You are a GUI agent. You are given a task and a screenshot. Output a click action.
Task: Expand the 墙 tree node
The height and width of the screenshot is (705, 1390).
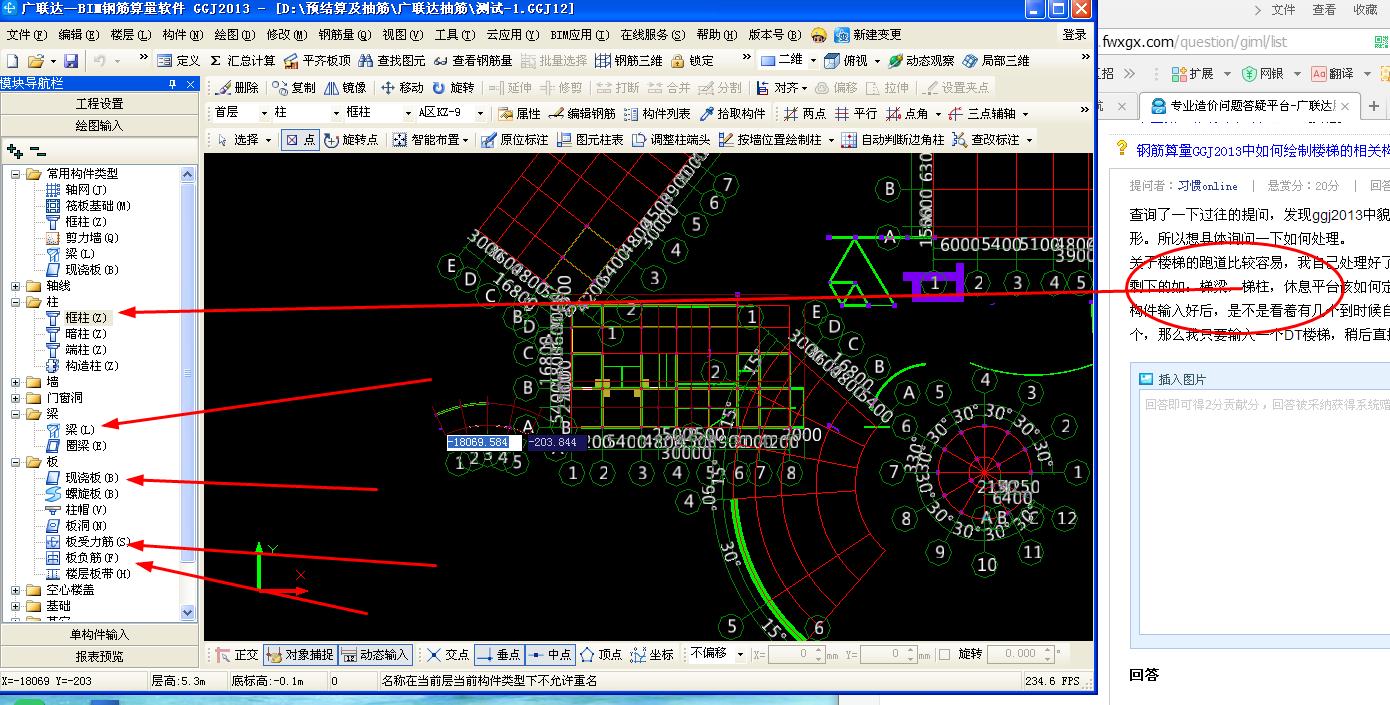coord(16,382)
